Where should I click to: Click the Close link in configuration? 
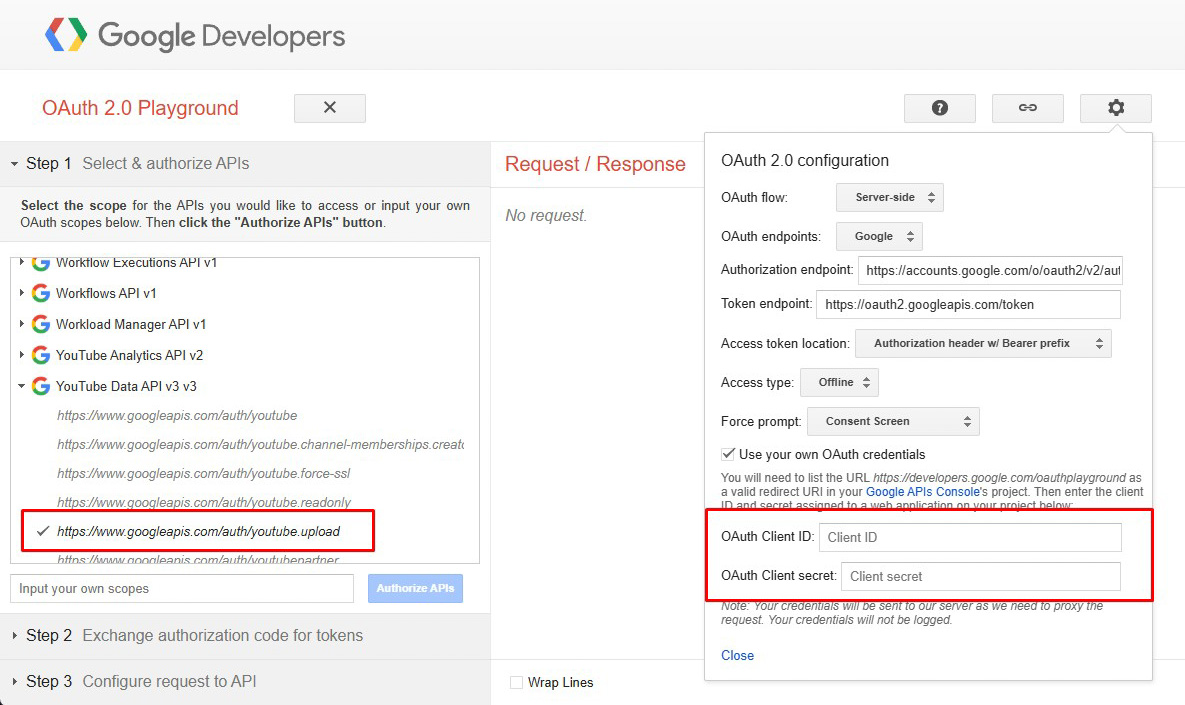tap(737, 655)
